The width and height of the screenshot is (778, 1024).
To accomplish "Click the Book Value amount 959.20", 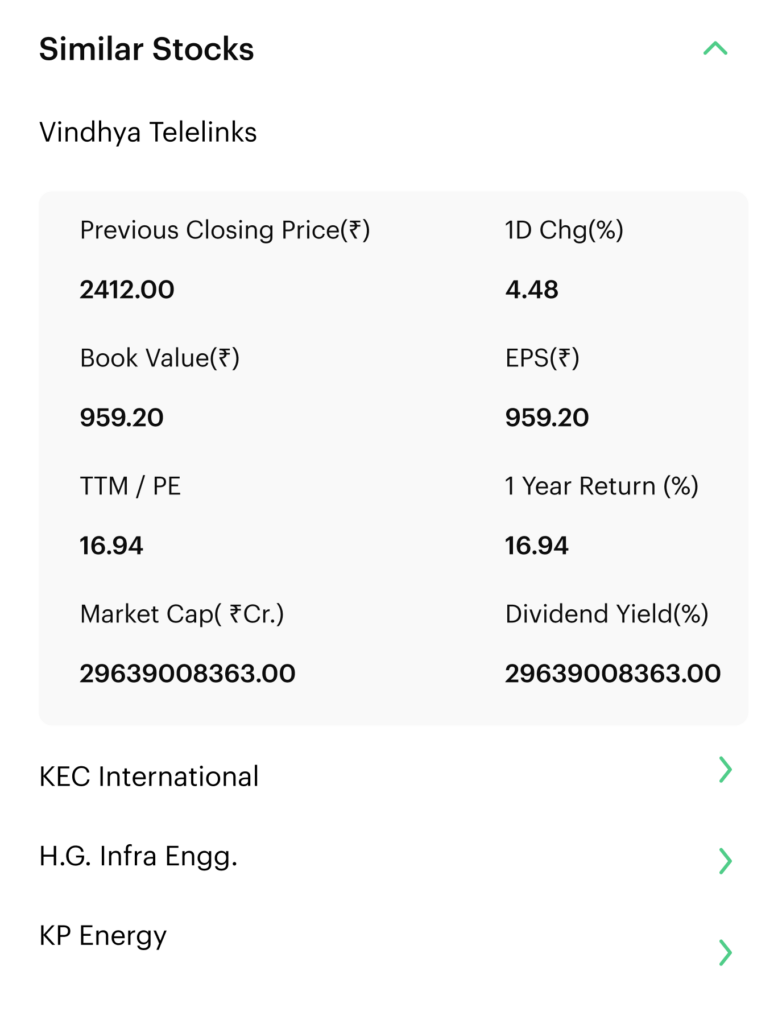I will [122, 418].
